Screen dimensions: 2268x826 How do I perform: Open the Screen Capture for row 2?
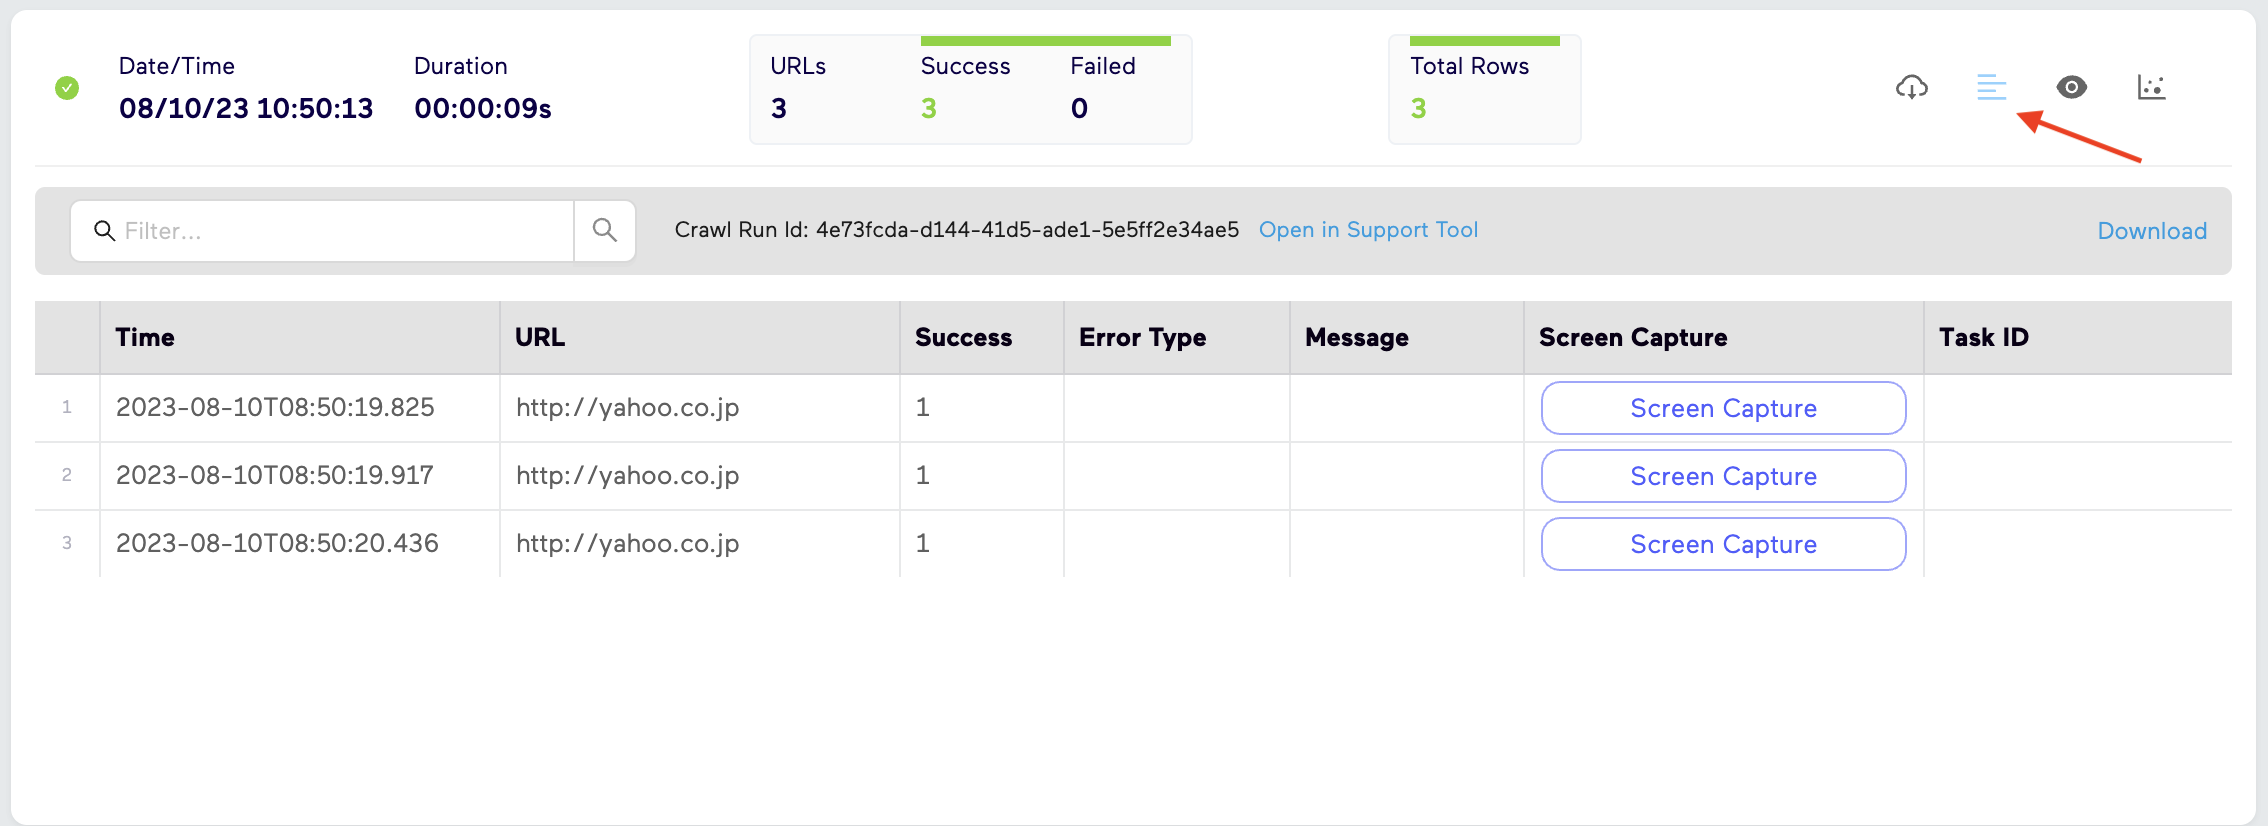[x=1722, y=476]
